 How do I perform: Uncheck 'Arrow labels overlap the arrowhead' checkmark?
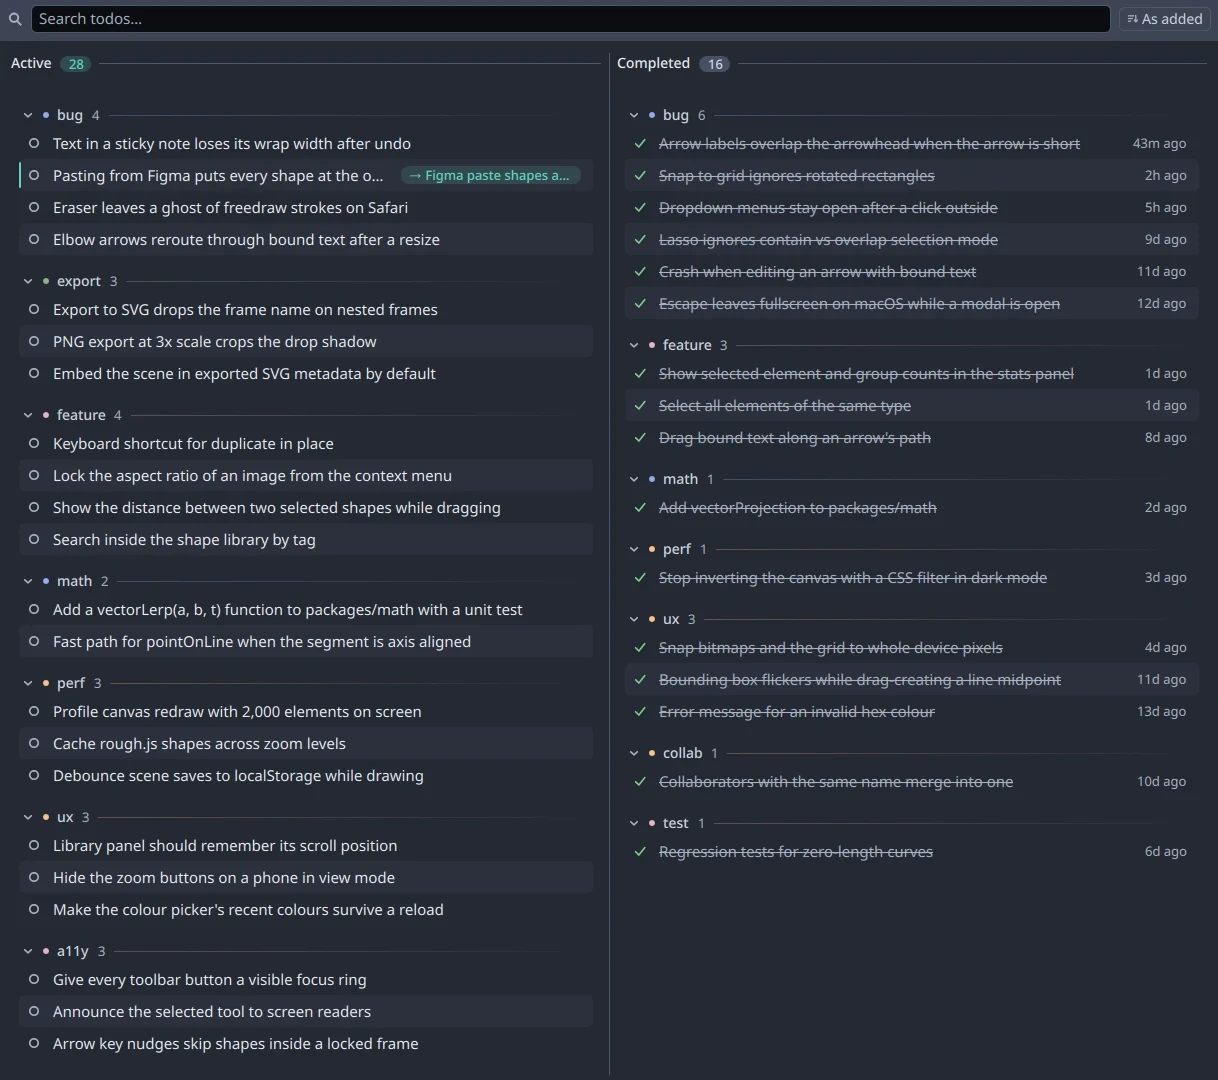coord(640,143)
